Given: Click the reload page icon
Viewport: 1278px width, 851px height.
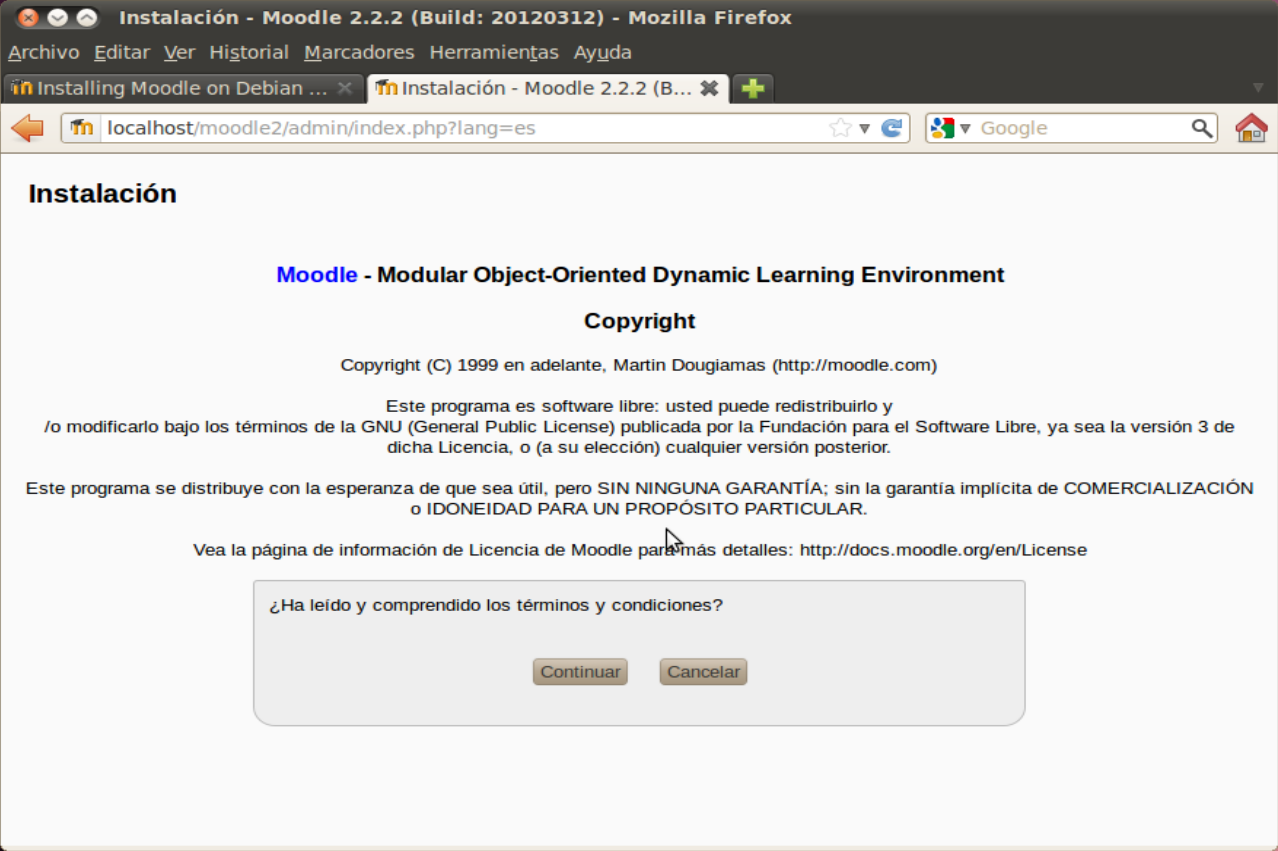Looking at the screenshot, I should [x=891, y=128].
